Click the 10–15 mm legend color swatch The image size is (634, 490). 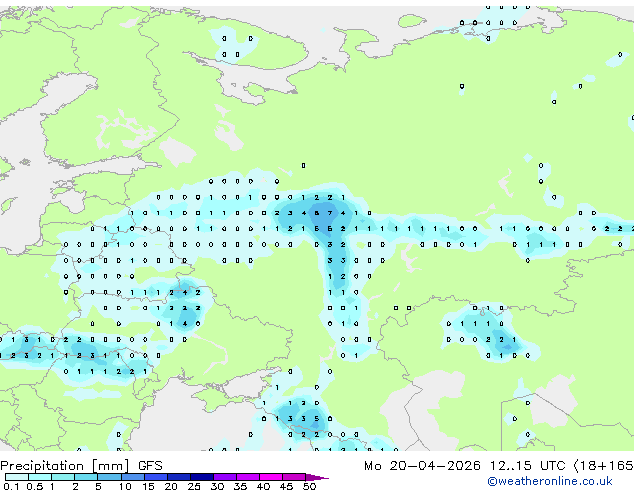(x=132, y=477)
